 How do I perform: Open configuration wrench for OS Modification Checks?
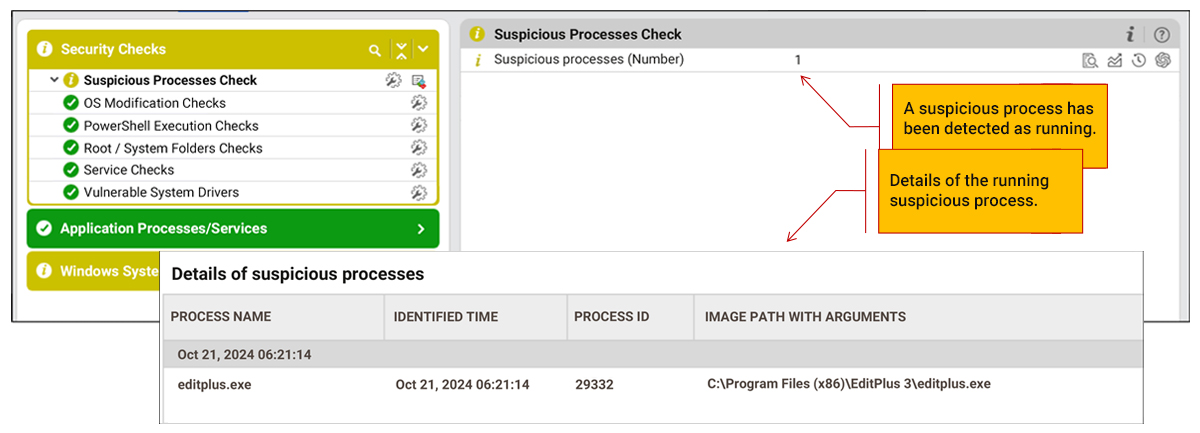(419, 103)
